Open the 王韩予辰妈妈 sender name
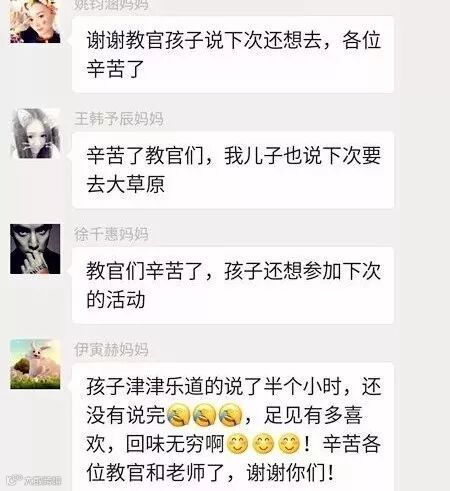Image resolution: width=450 pixels, height=491 pixels. point(119,119)
